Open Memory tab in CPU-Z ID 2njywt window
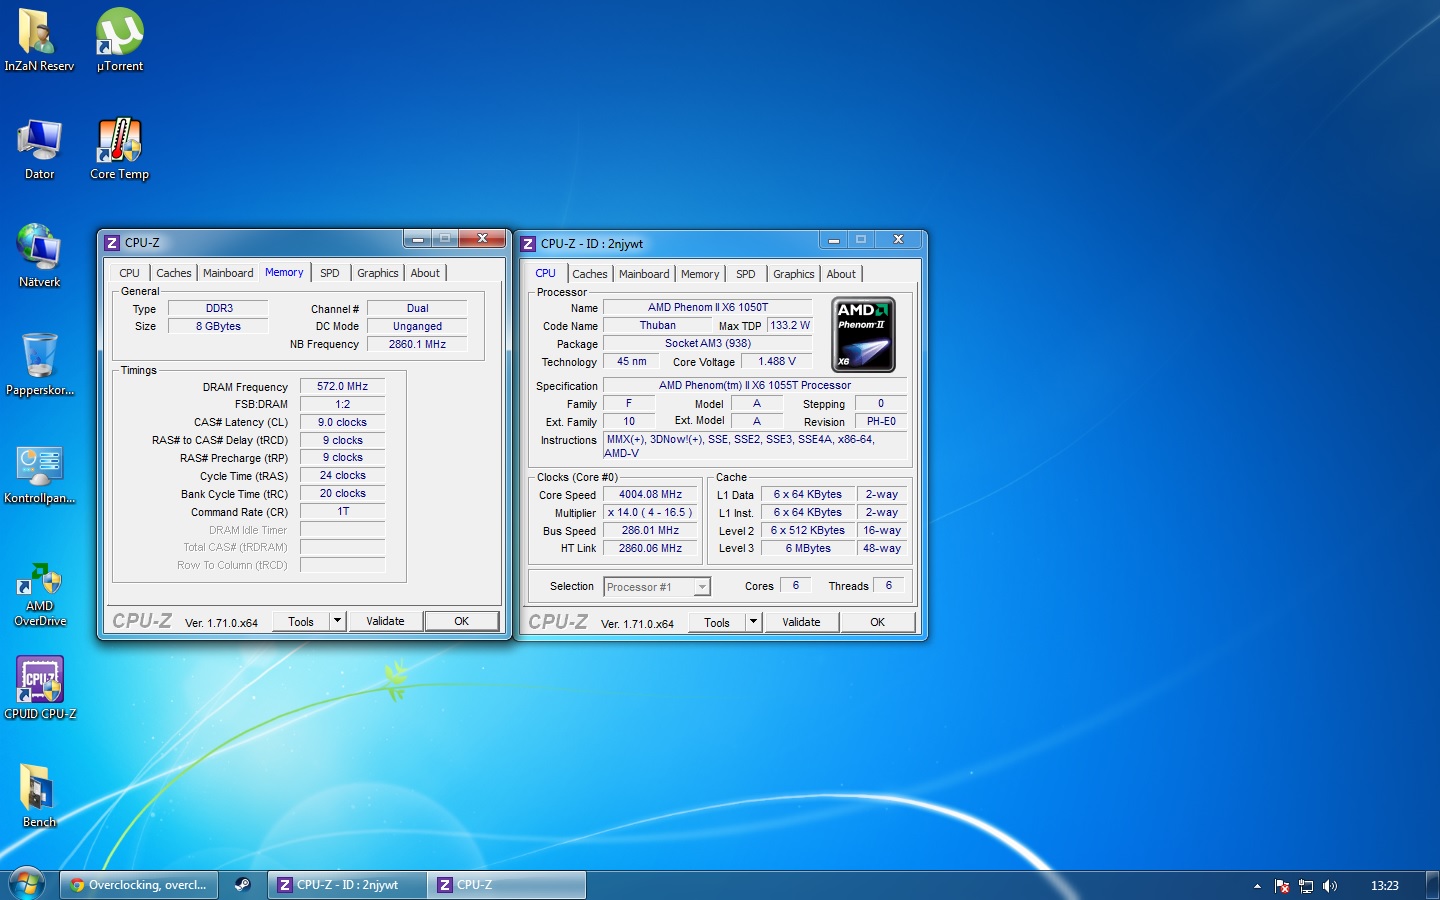This screenshot has height=900, width=1440. [x=700, y=274]
